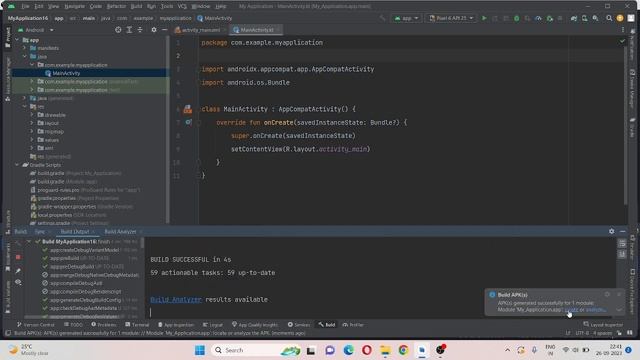This screenshot has width=640, height=360.
Task: Click the Build Analyzer link in the output
Action: tap(176, 299)
